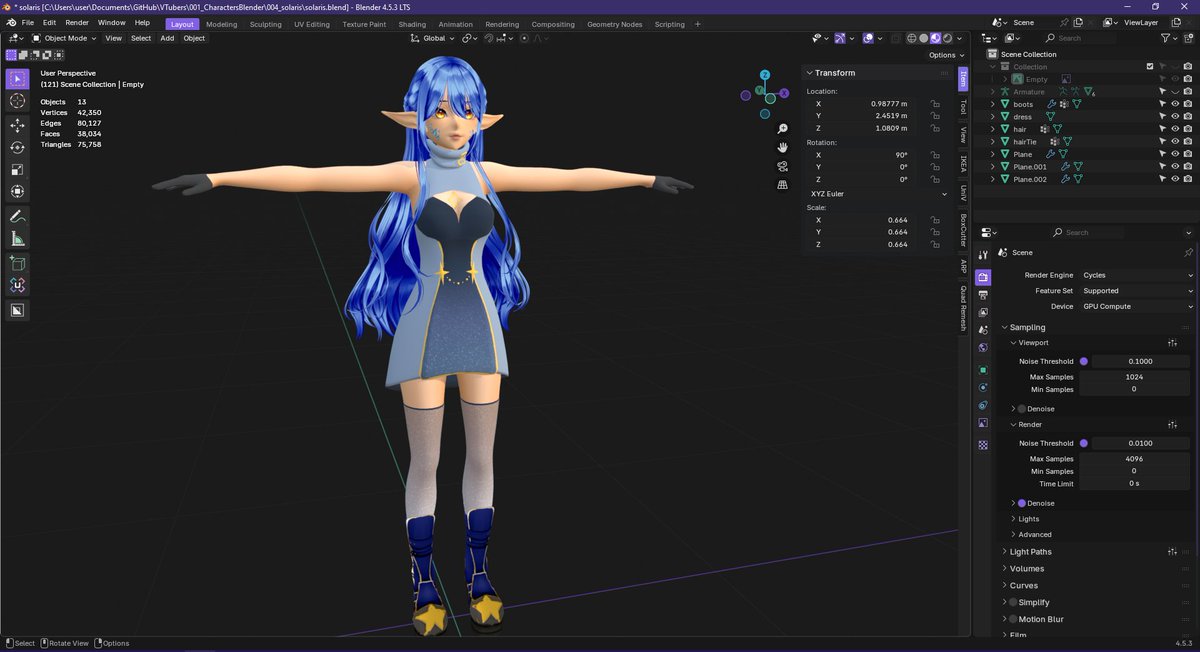Toggle the camera view icon

783,165
